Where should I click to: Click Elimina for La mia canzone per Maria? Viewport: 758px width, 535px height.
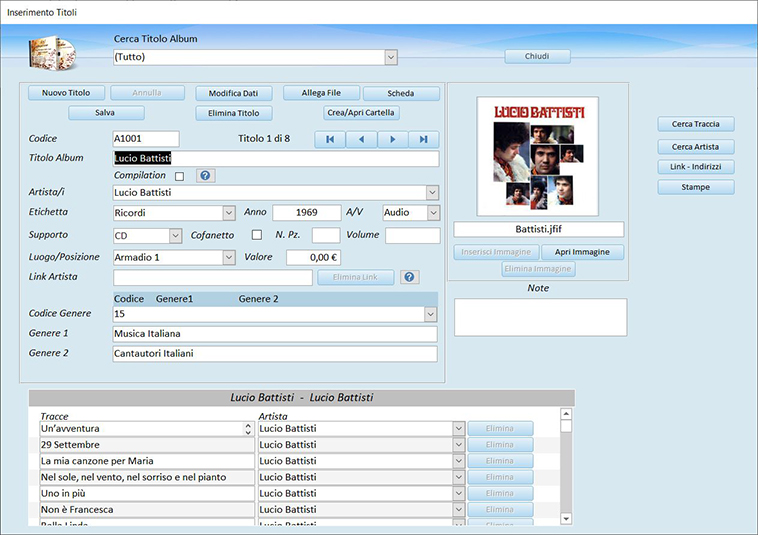(x=500, y=461)
